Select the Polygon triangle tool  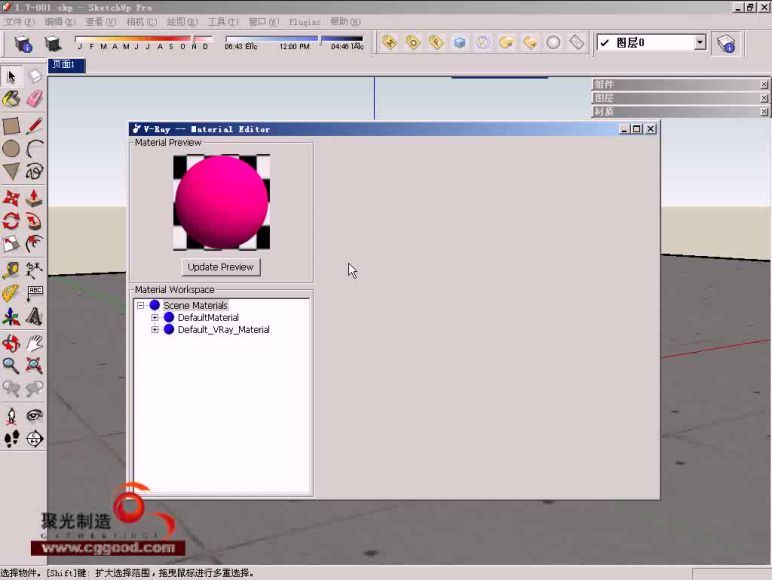[11, 171]
